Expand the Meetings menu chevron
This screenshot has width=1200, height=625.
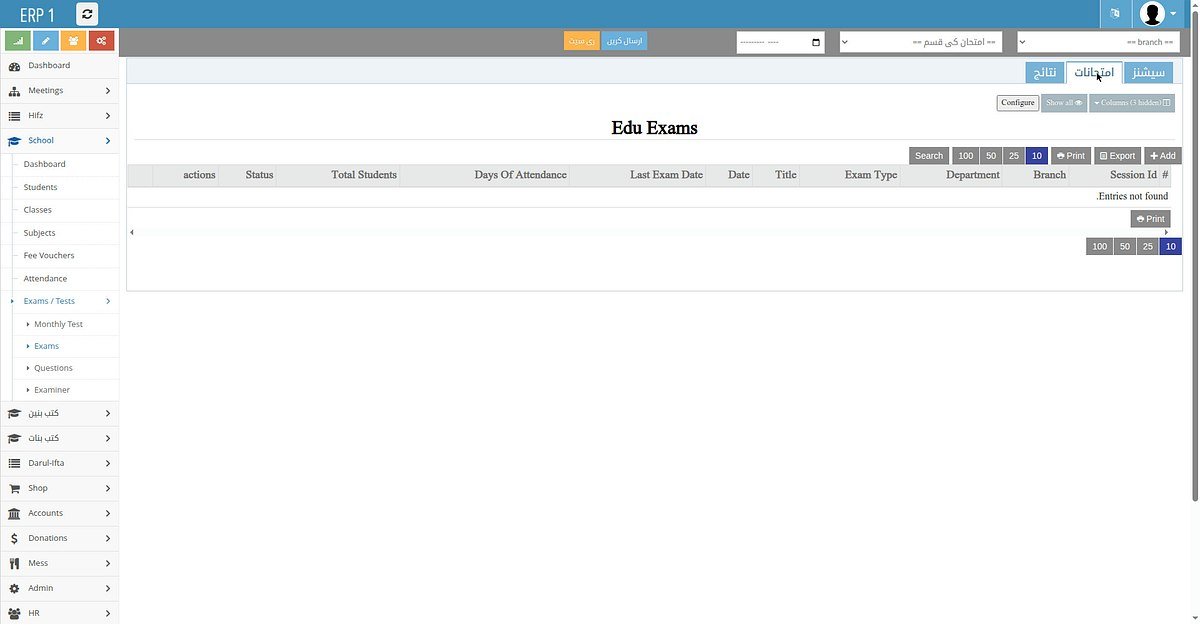point(108,91)
